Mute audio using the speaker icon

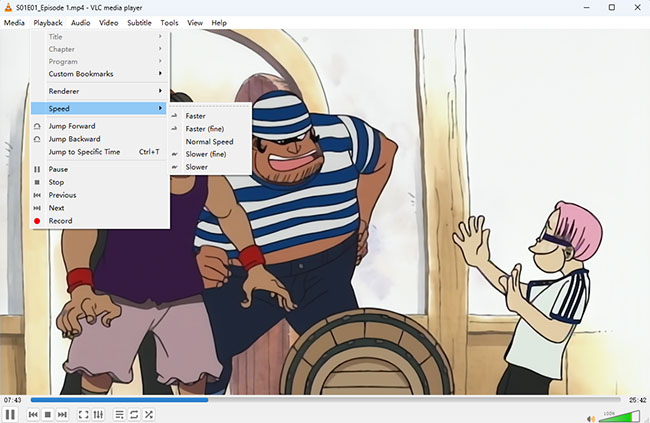(x=591, y=418)
